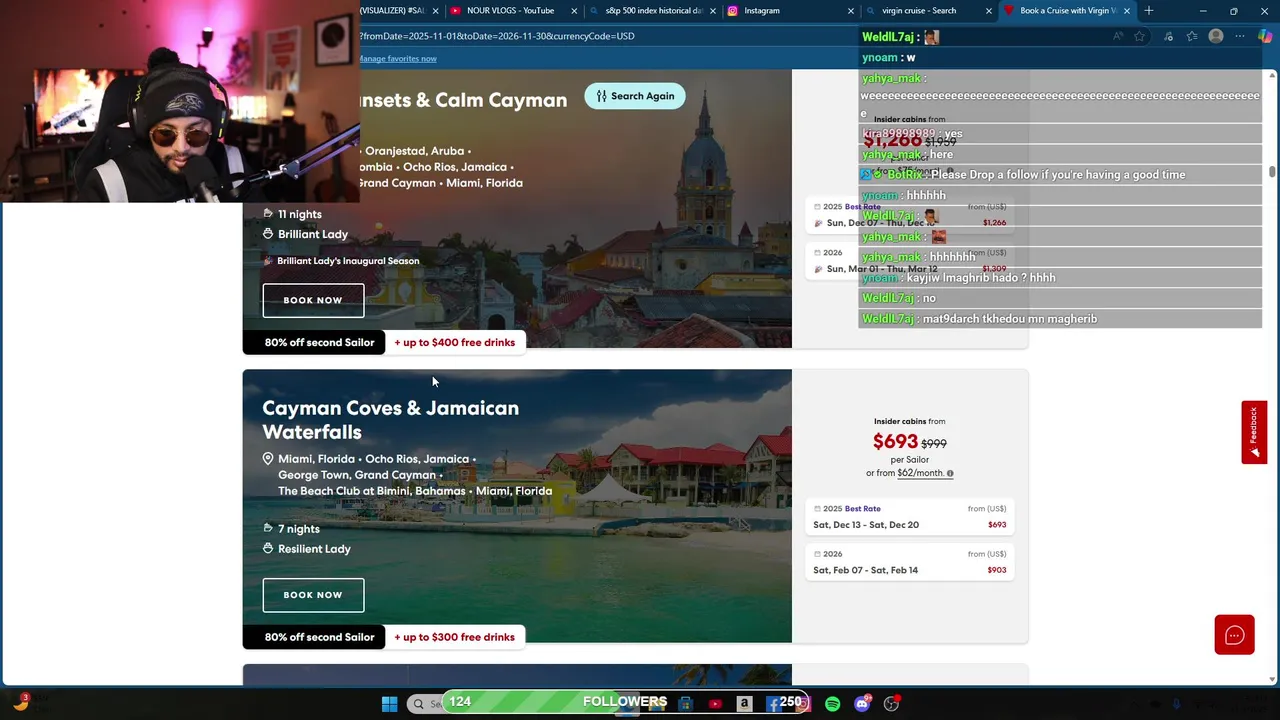Open a new browser tab
The image size is (1280, 720).
[x=1149, y=11]
